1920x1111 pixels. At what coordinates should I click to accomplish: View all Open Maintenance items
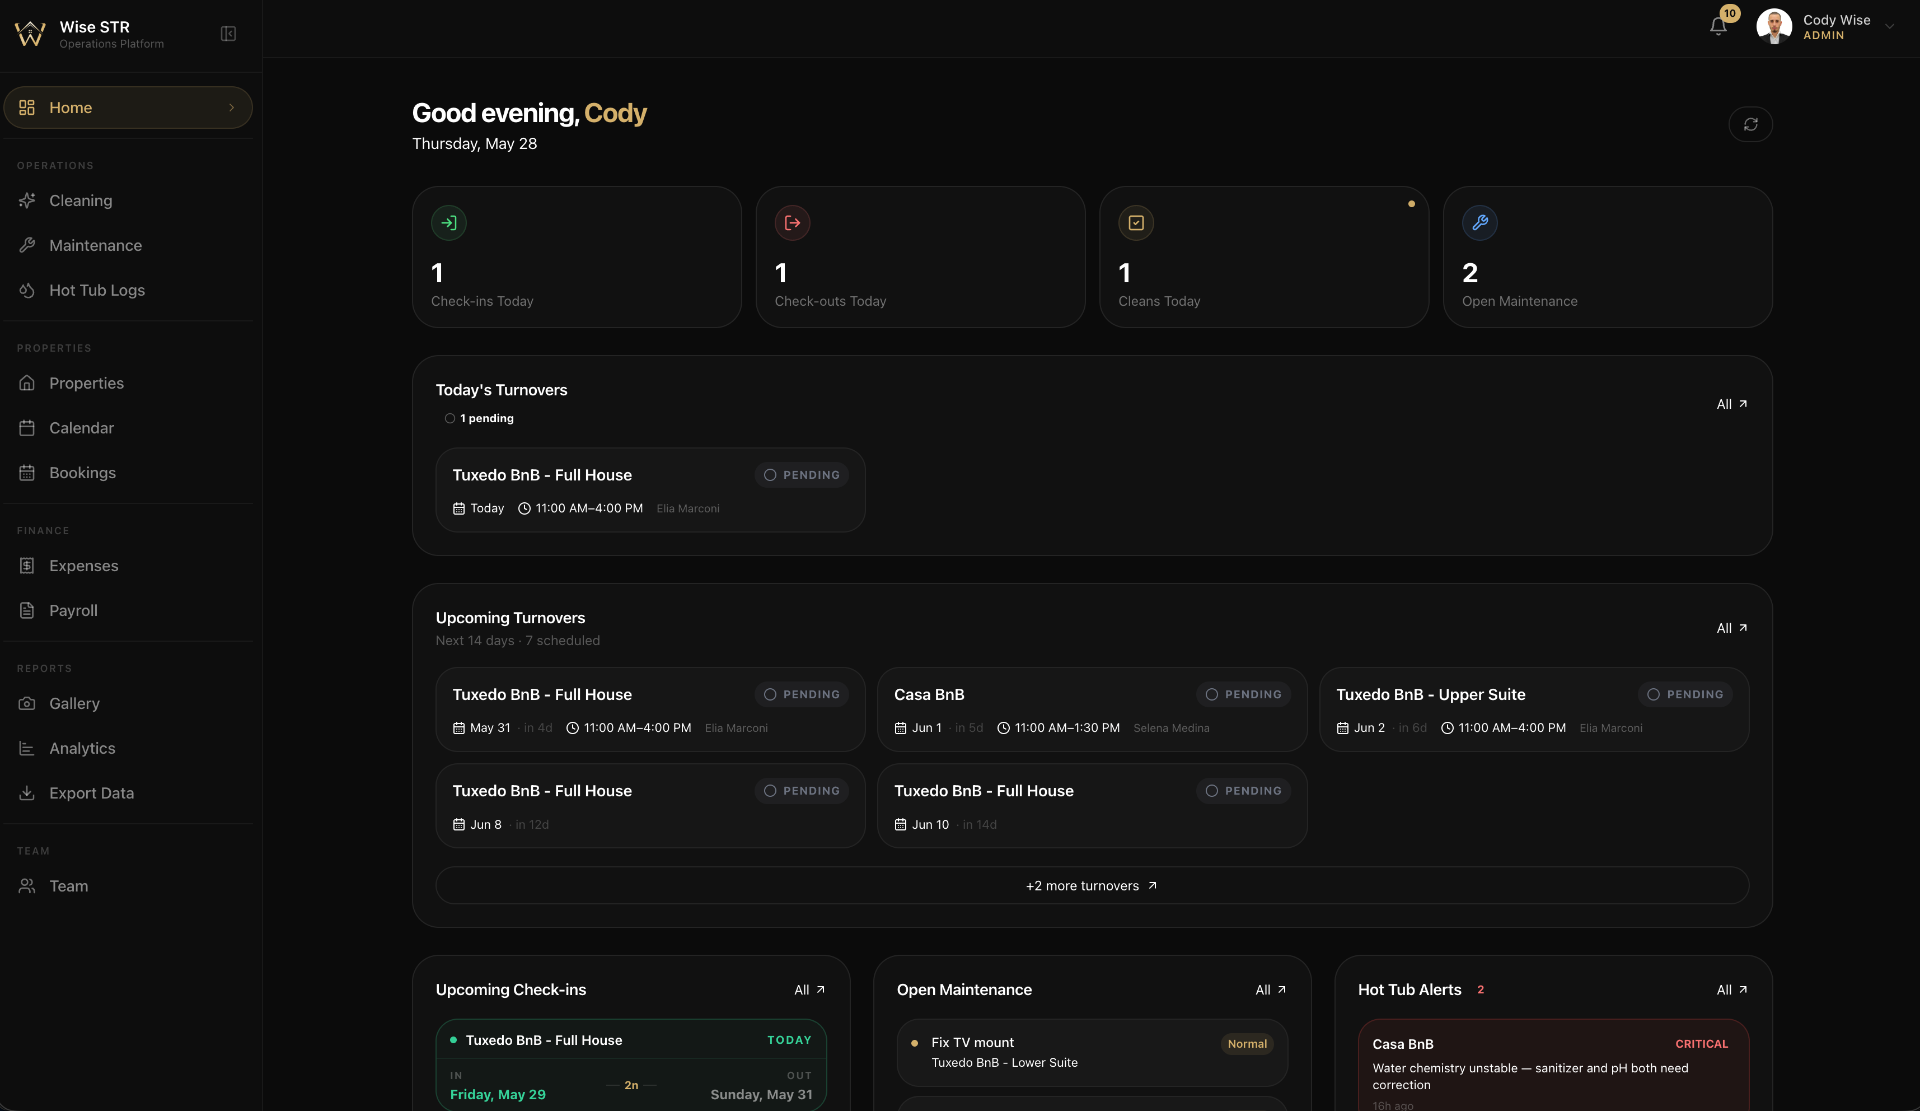click(1271, 990)
